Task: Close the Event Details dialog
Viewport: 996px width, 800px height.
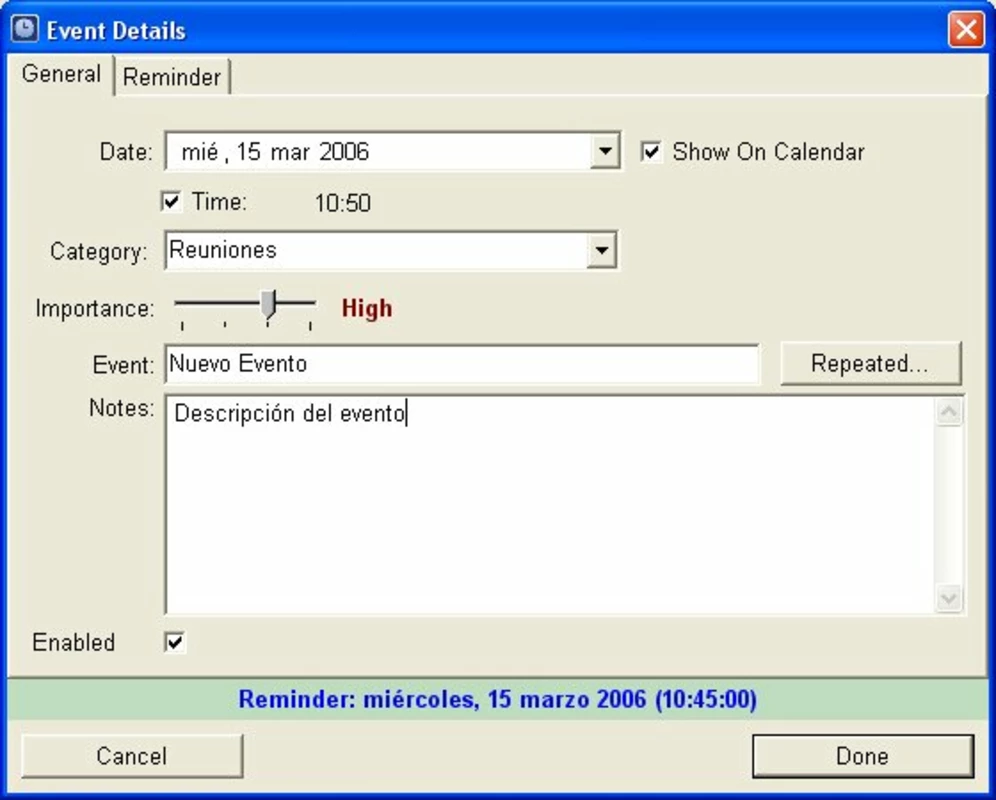Action: pos(966,29)
